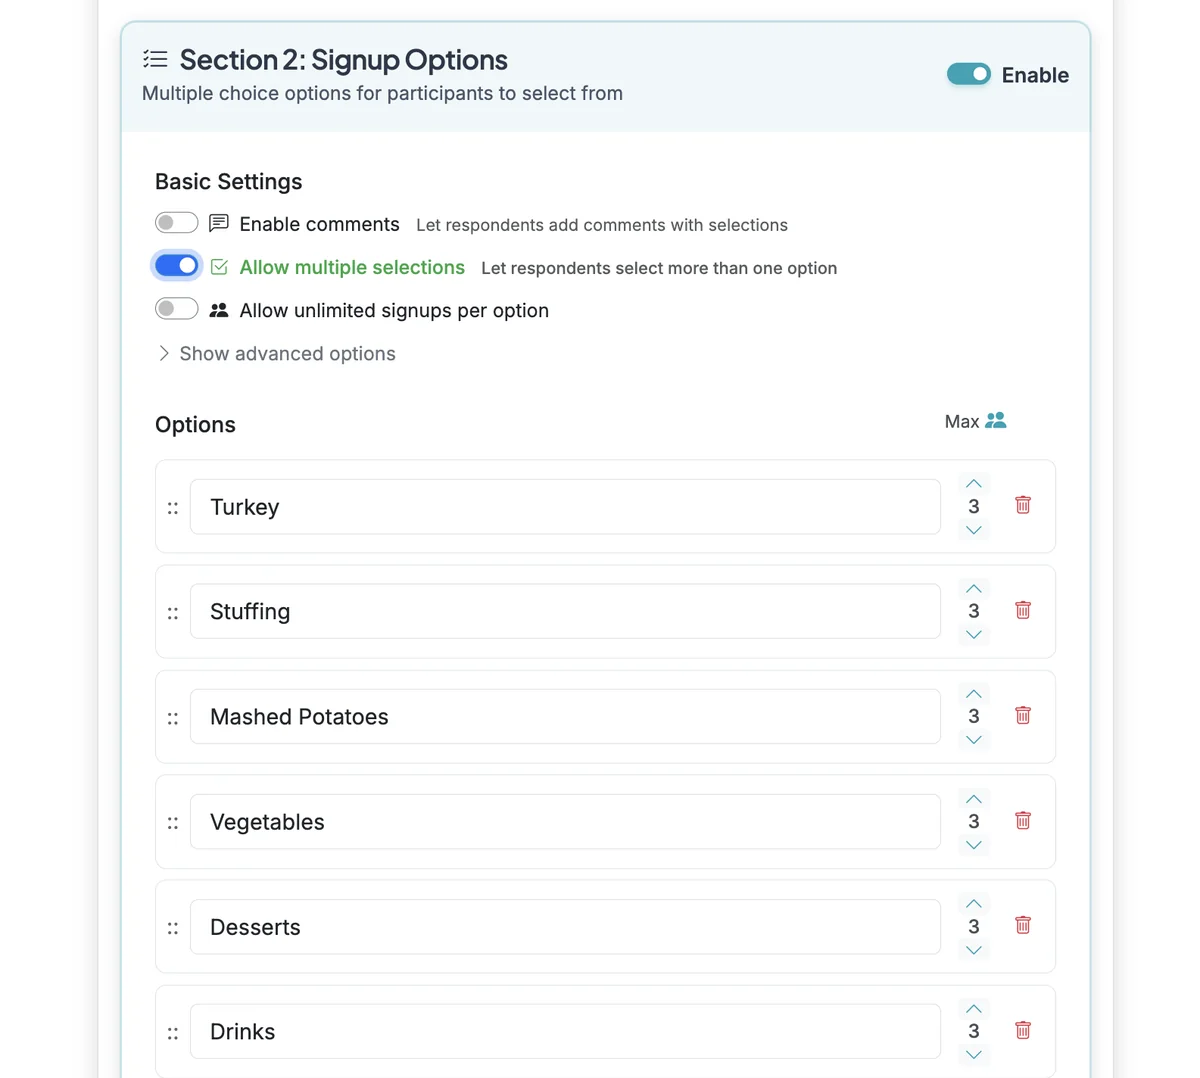Enable Allow unlimited signups per option
The image size is (1200, 1078).
tap(177, 309)
